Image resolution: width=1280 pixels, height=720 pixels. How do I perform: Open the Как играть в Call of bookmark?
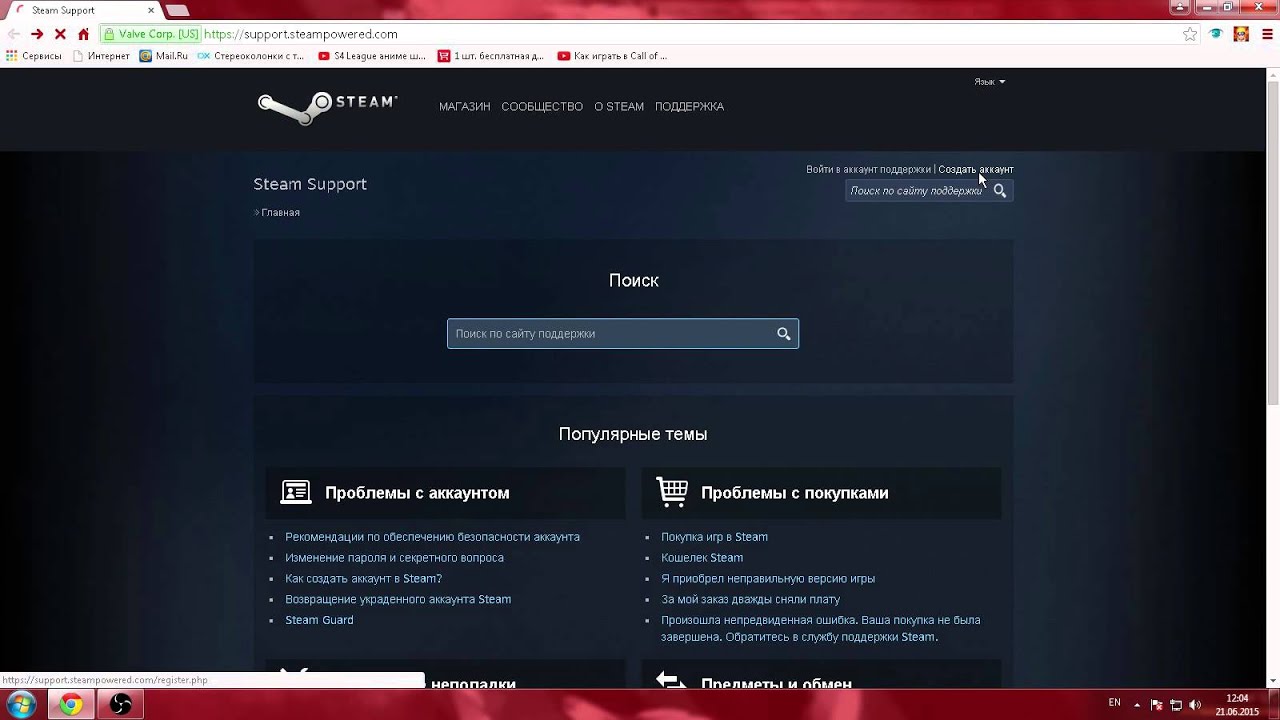pyautogui.click(x=612, y=56)
